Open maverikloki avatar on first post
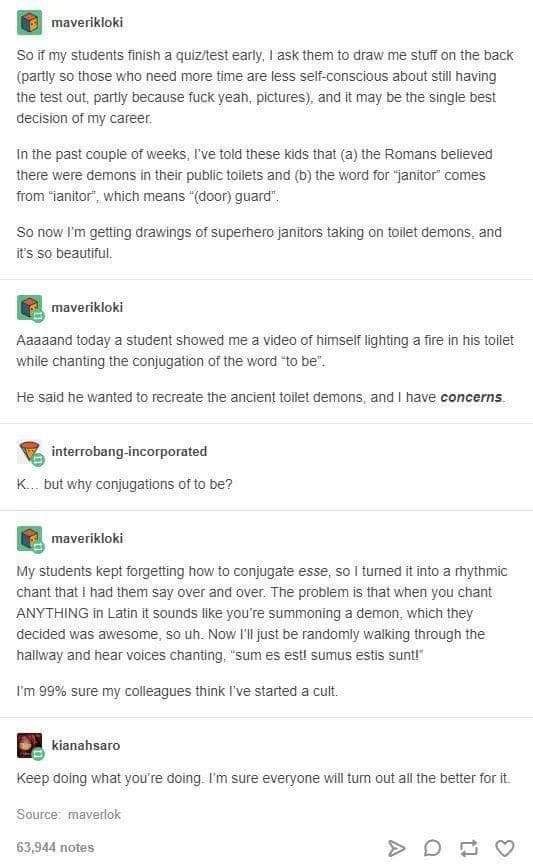533x867 pixels. [29, 23]
